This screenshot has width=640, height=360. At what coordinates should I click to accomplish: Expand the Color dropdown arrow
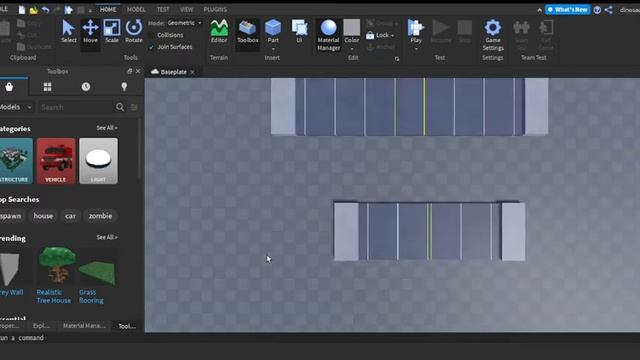point(352,49)
